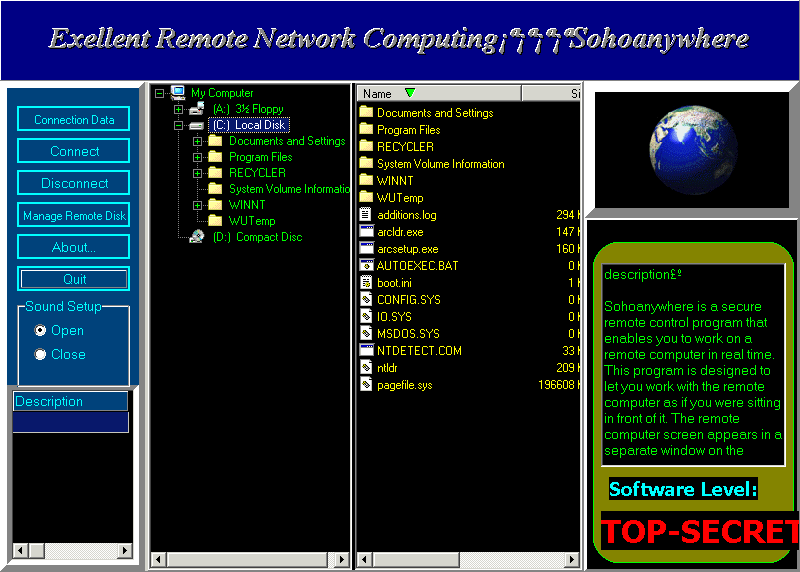
Task: Click the folder tree horizontal scrollbar right arrow
Action: [x=341, y=558]
